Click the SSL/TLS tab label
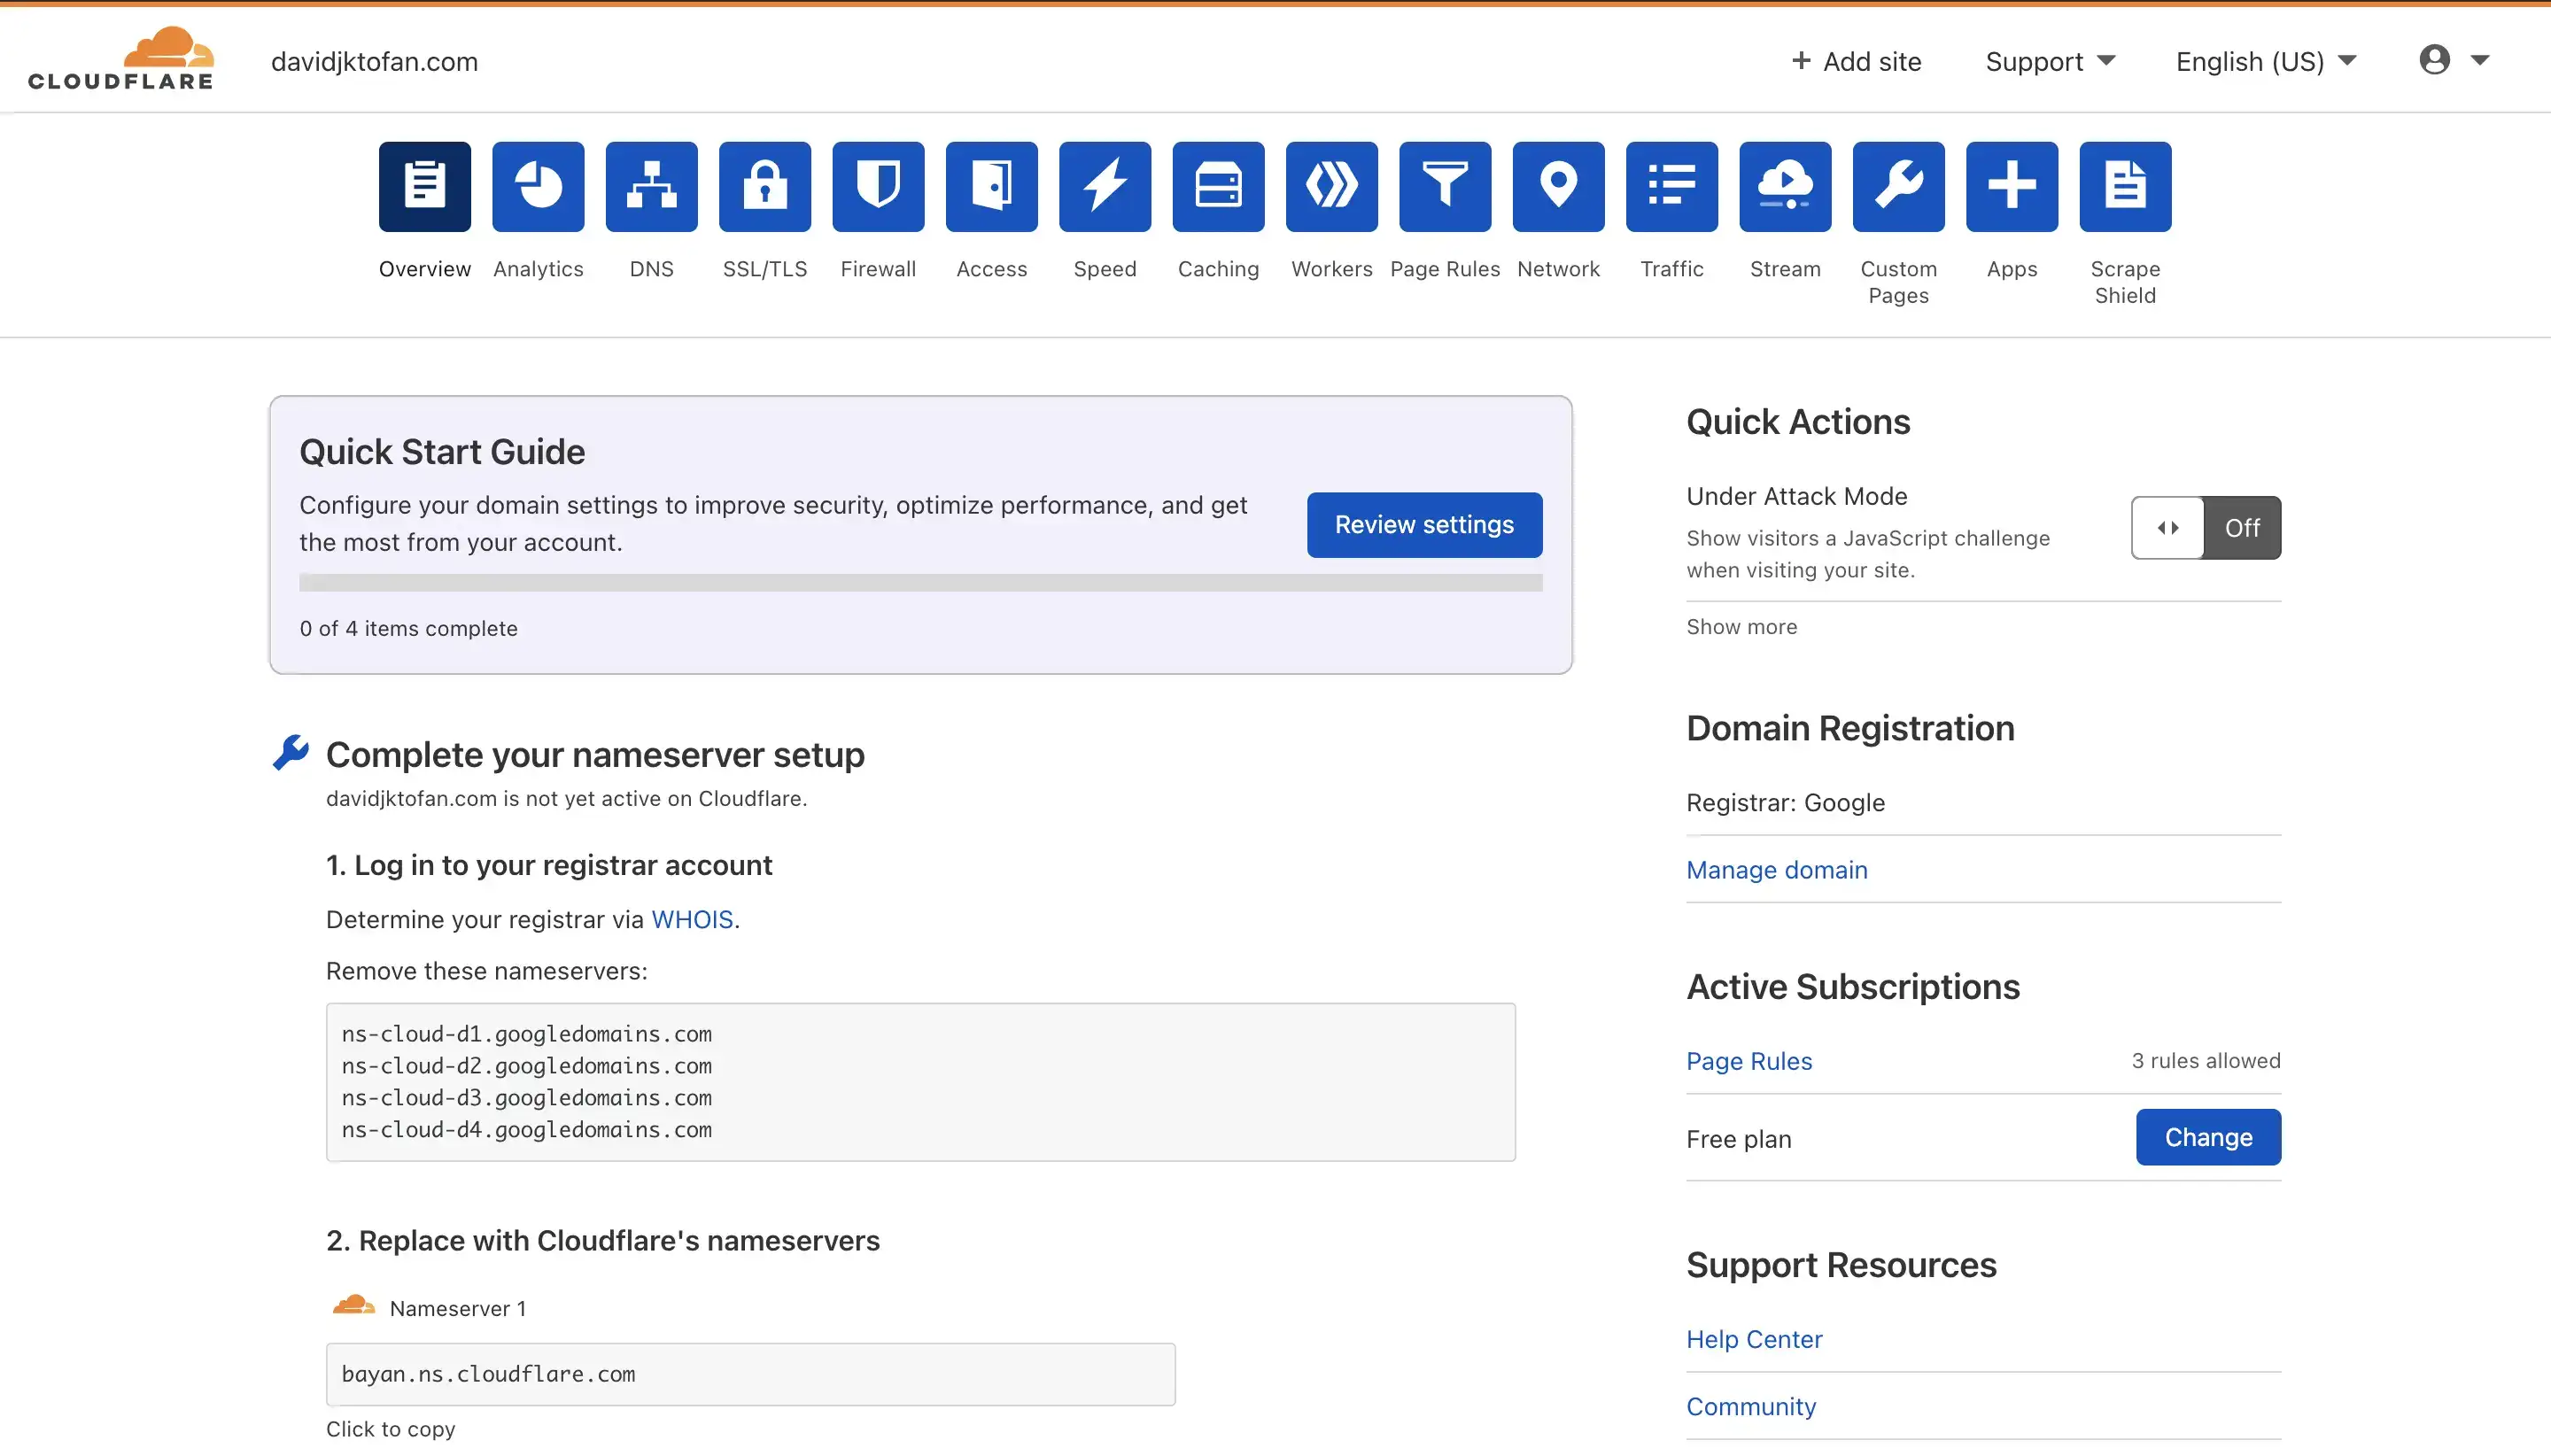 point(765,269)
